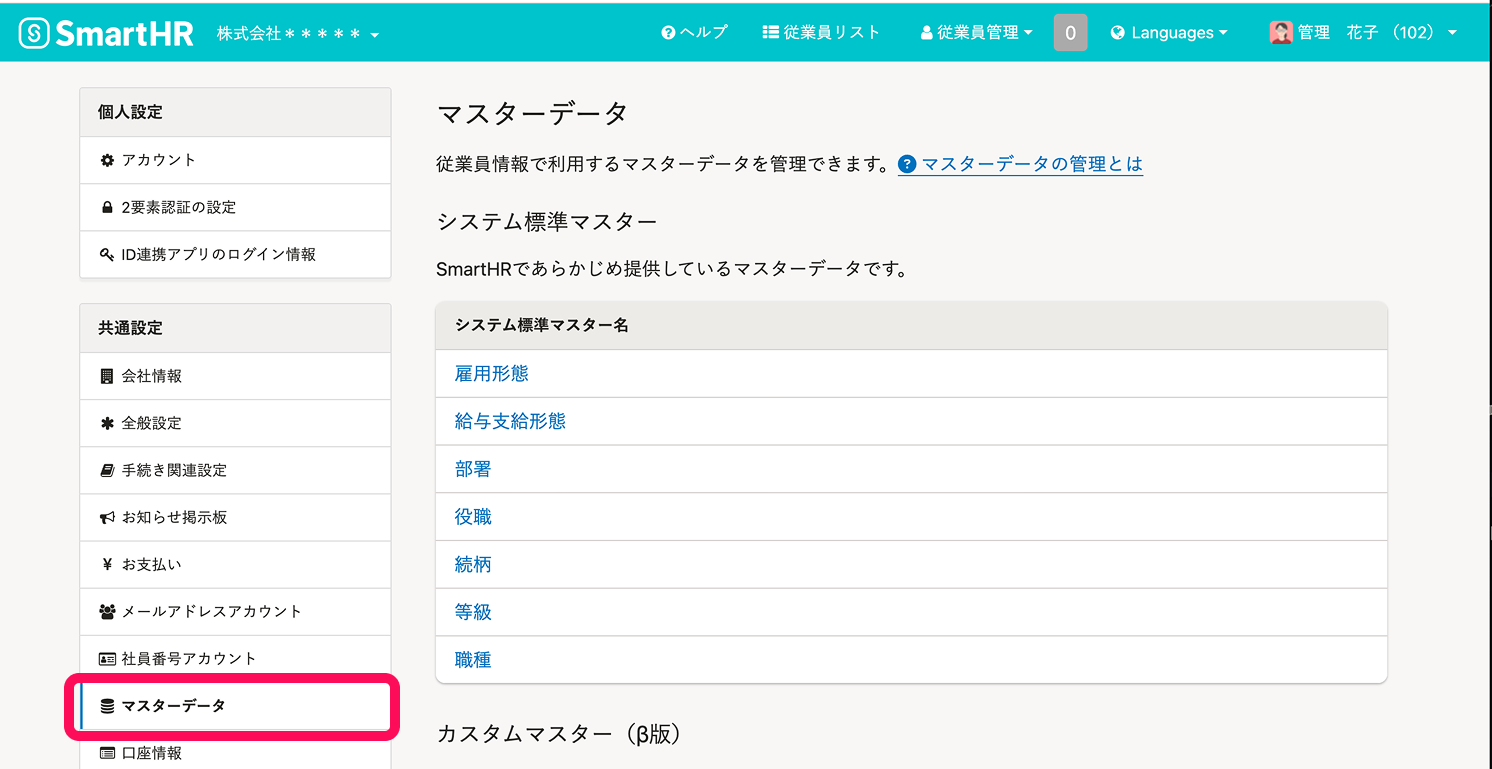1492x769 pixels.
Task: Open the 雇用形態 master link
Action: pos(491,374)
